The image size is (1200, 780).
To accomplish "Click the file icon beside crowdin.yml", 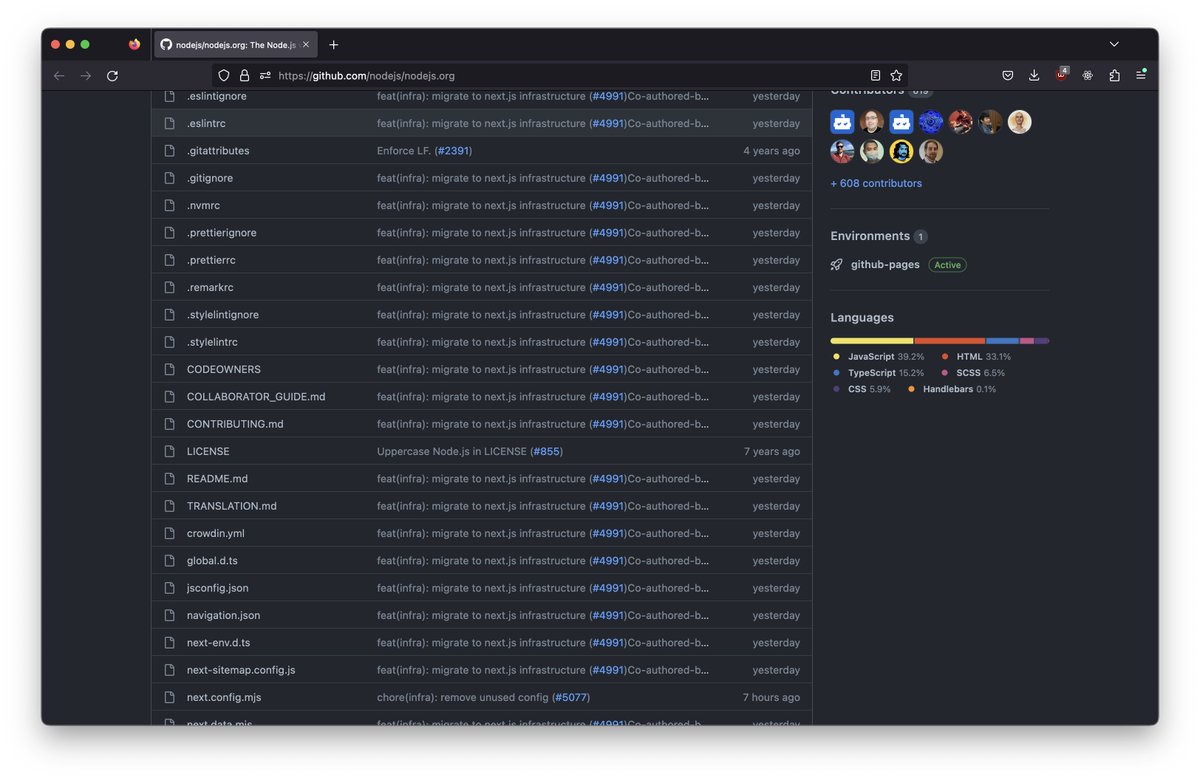I will pyautogui.click(x=169, y=534).
